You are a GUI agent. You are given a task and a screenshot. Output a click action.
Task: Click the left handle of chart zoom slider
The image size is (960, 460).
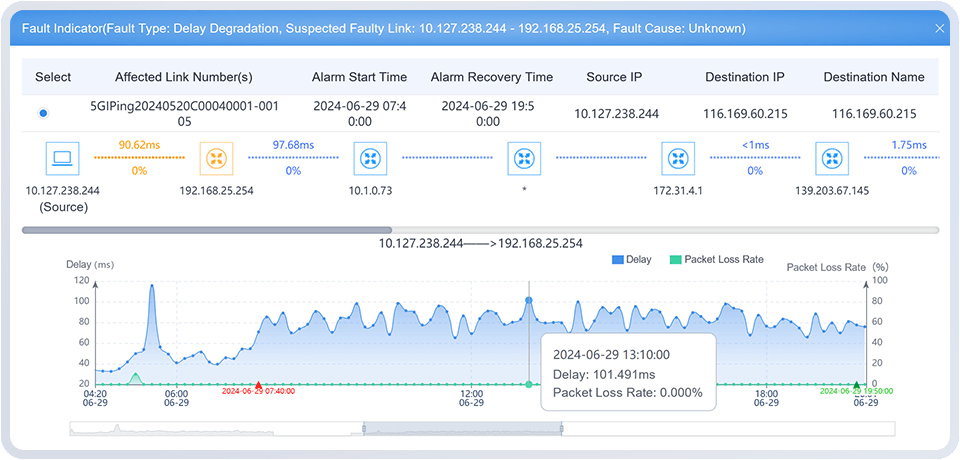(x=365, y=428)
